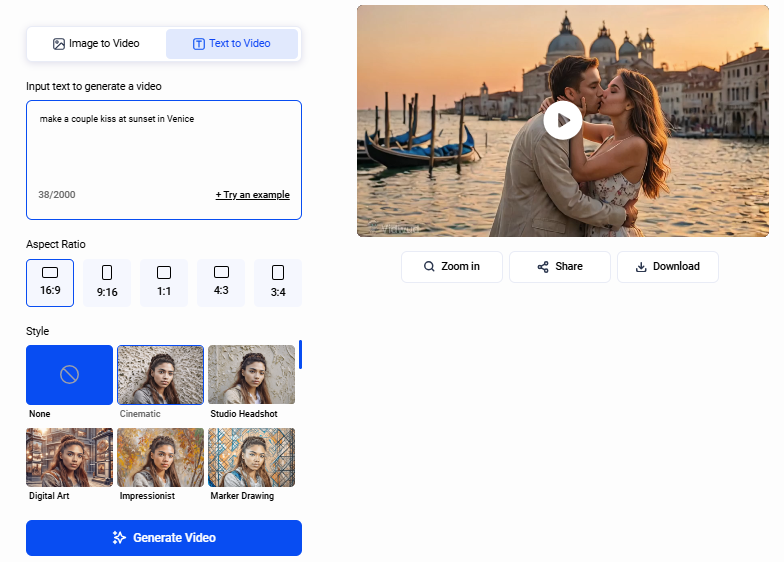Select the None style option
This screenshot has width=784, height=562.
click(x=69, y=375)
